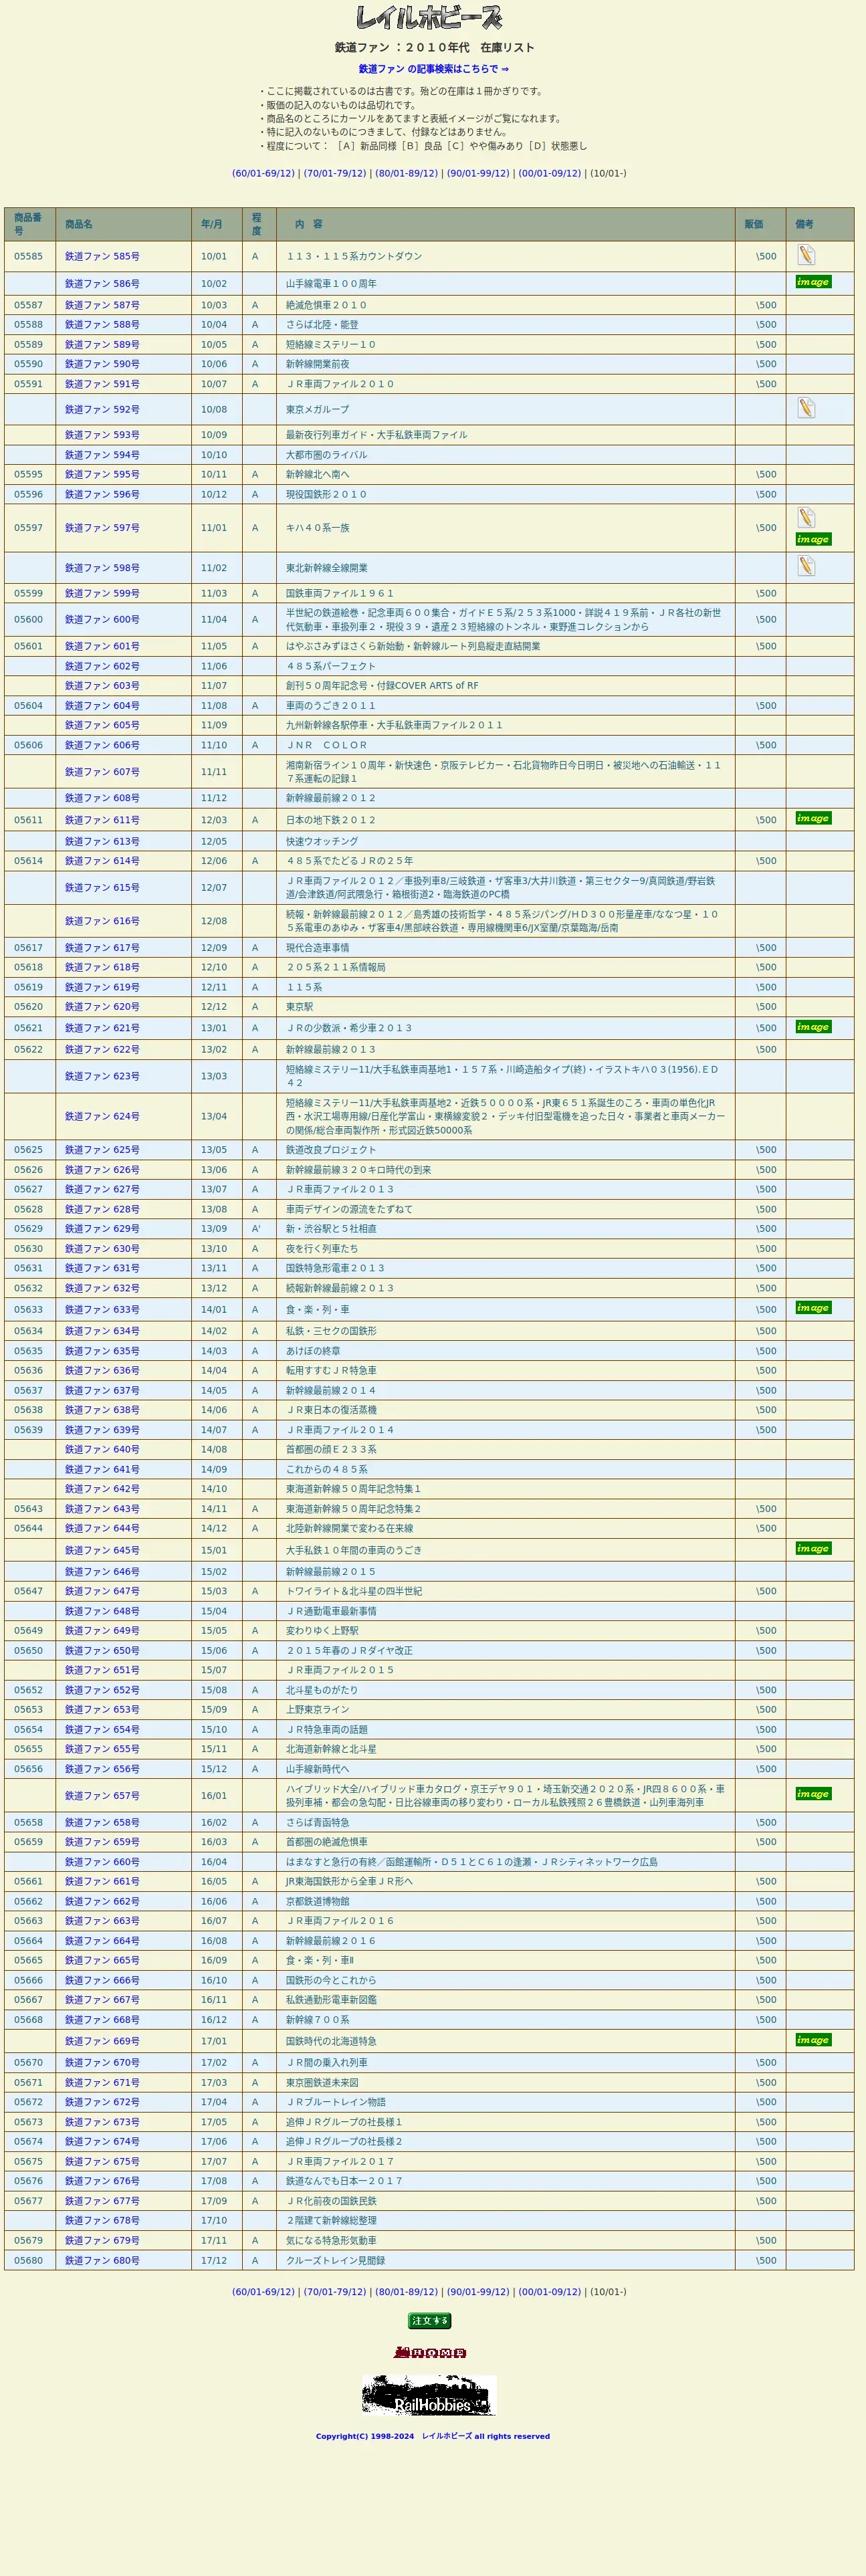The height and width of the screenshot is (2576, 866).
Task: View the image badge in row 05597
Action: point(813,539)
